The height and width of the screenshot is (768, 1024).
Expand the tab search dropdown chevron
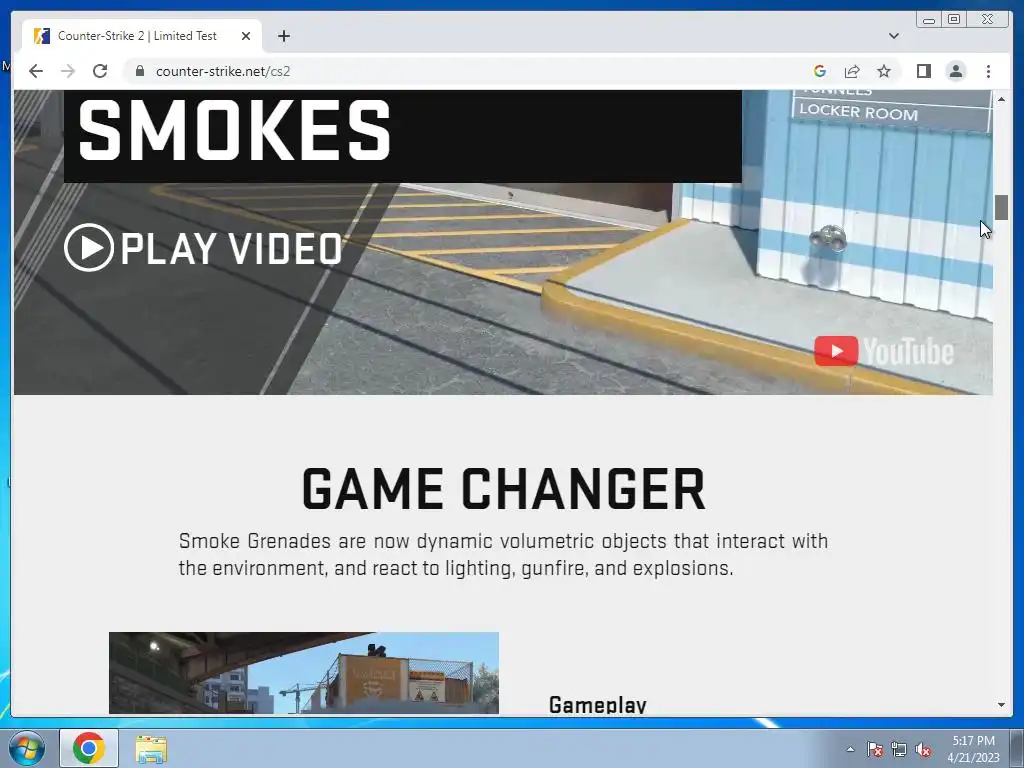(893, 36)
